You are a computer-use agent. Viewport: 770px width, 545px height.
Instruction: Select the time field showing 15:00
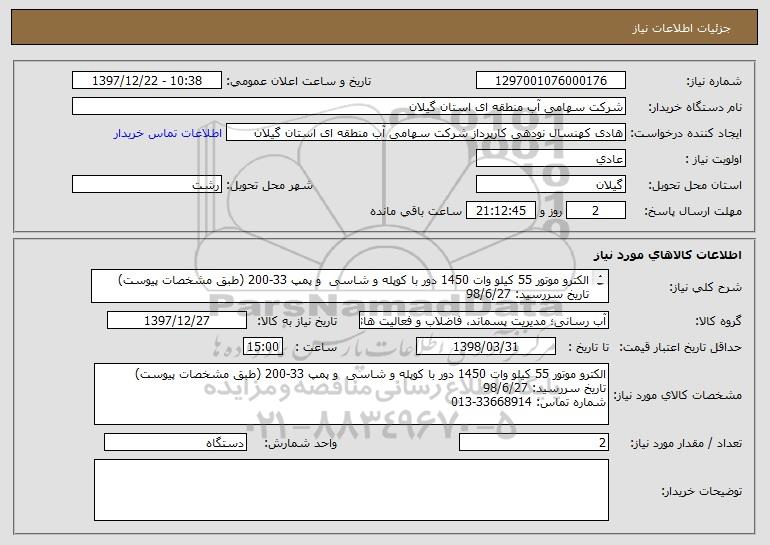click(x=263, y=347)
